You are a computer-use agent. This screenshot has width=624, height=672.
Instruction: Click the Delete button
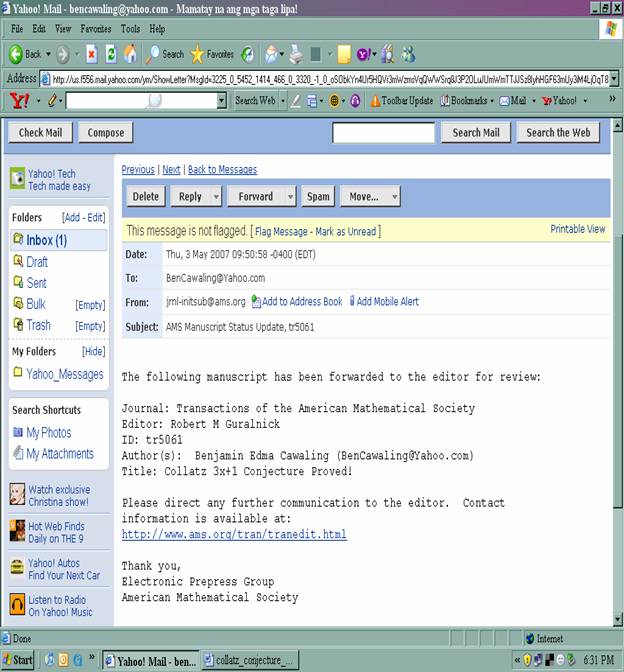click(x=146, y=197)
